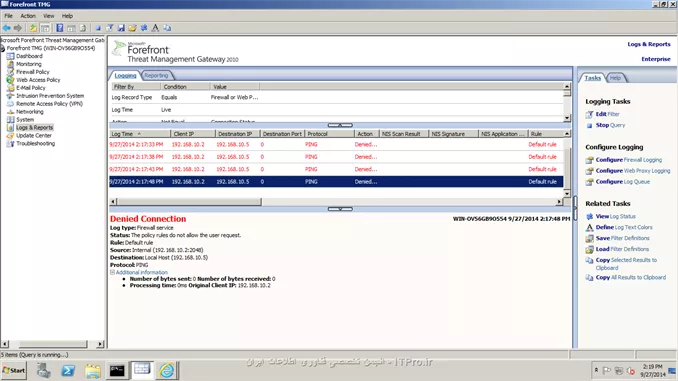Click the icon beside View Log Status
Viewport: 678px width, 381px height.
pyautogui.click(x=589, y=216)
